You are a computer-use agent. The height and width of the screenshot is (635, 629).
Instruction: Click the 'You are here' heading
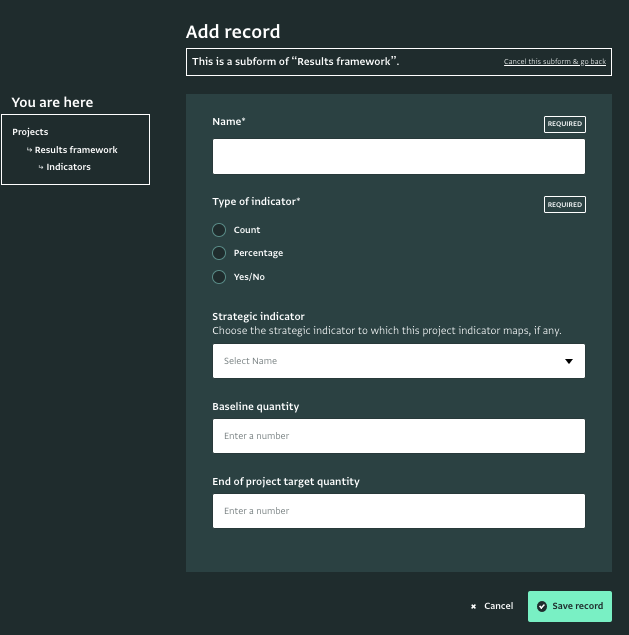pos(52,102)
